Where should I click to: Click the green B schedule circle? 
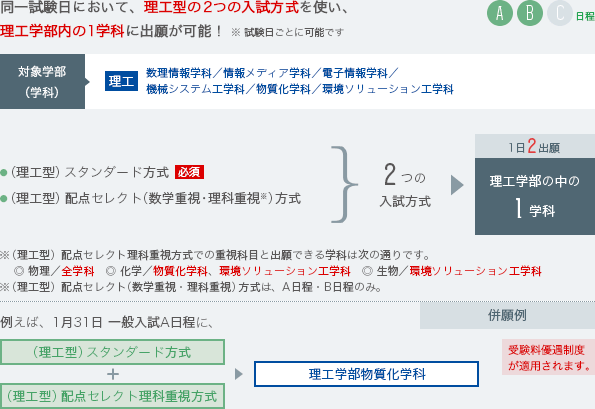click(530, 13)
